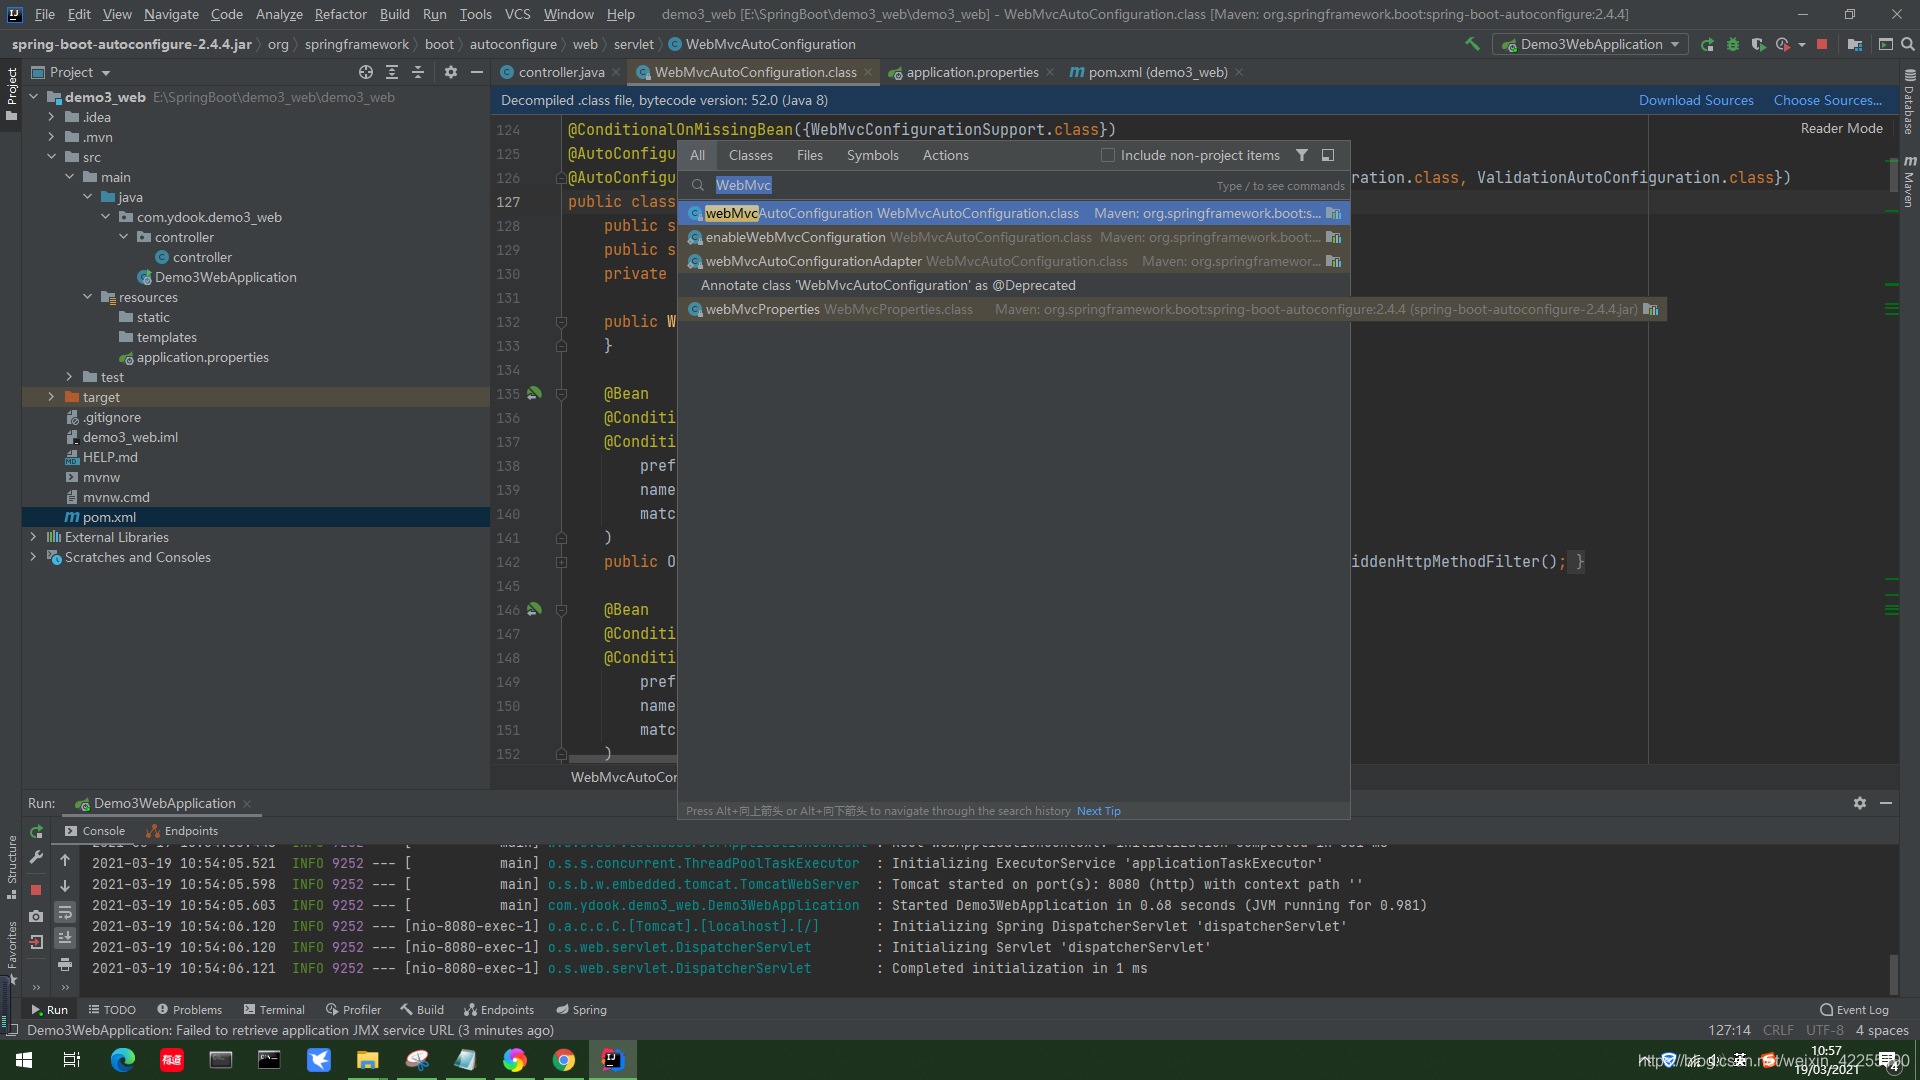Click the filter icon in search popup
This screenshot has width=1920, height=1080.
pos(1302,155)
